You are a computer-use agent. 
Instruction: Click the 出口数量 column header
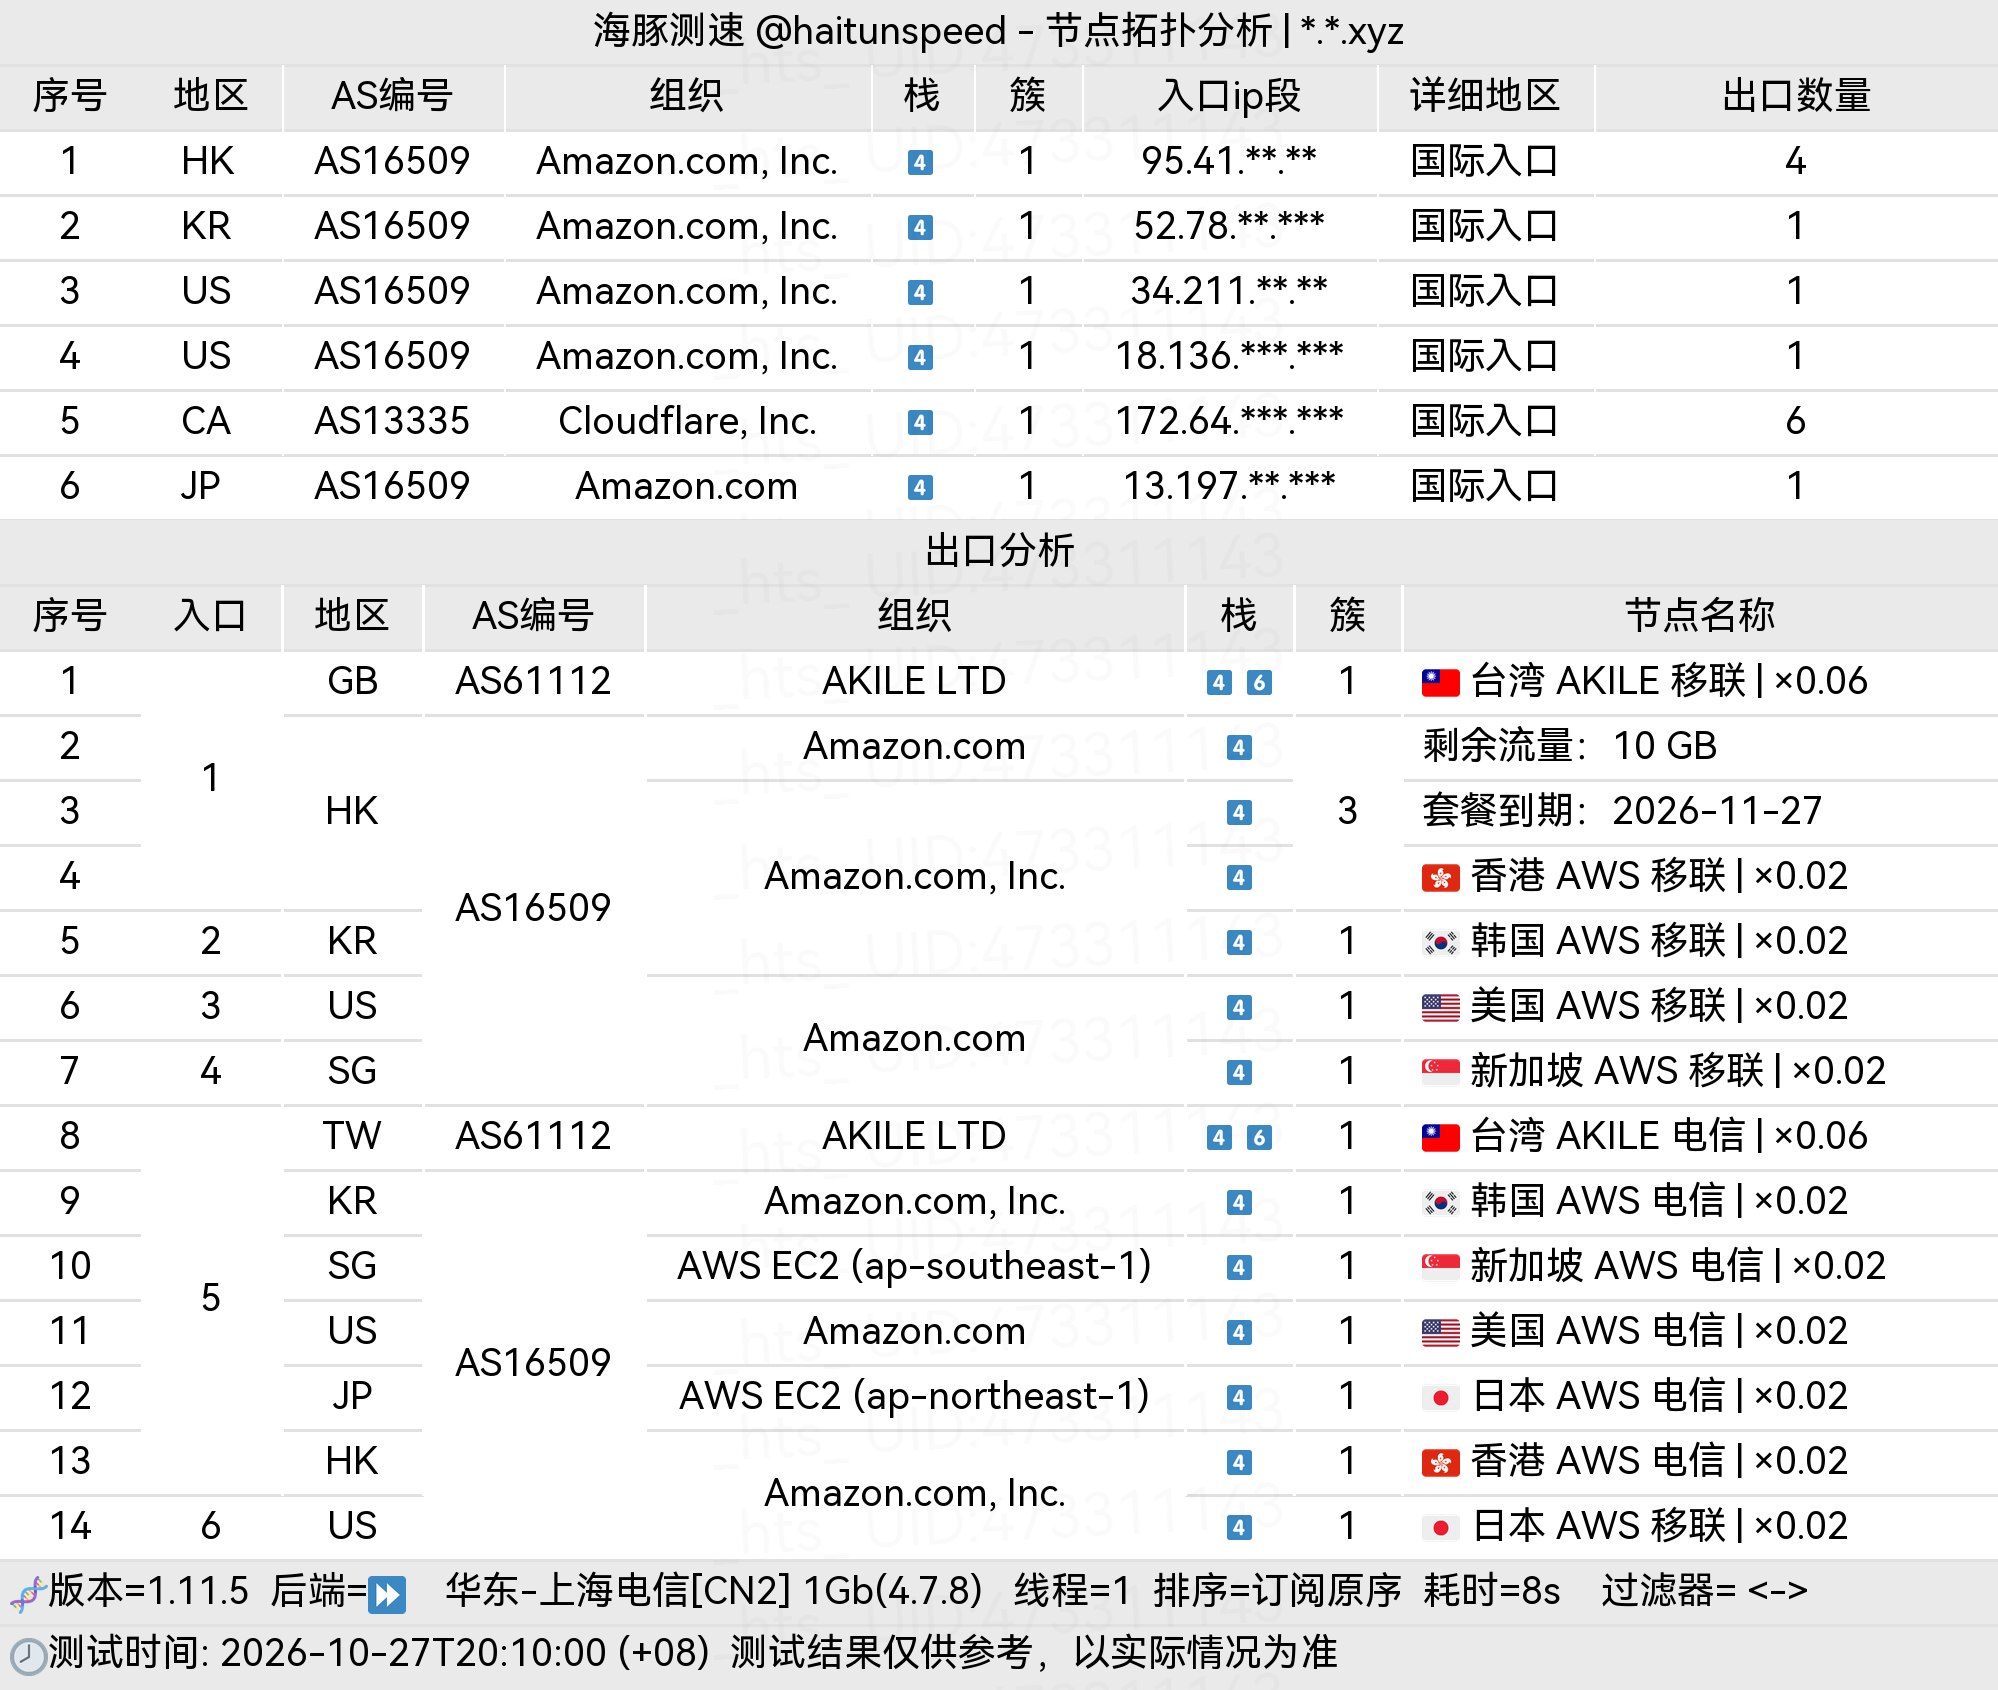click(1796, 96)
